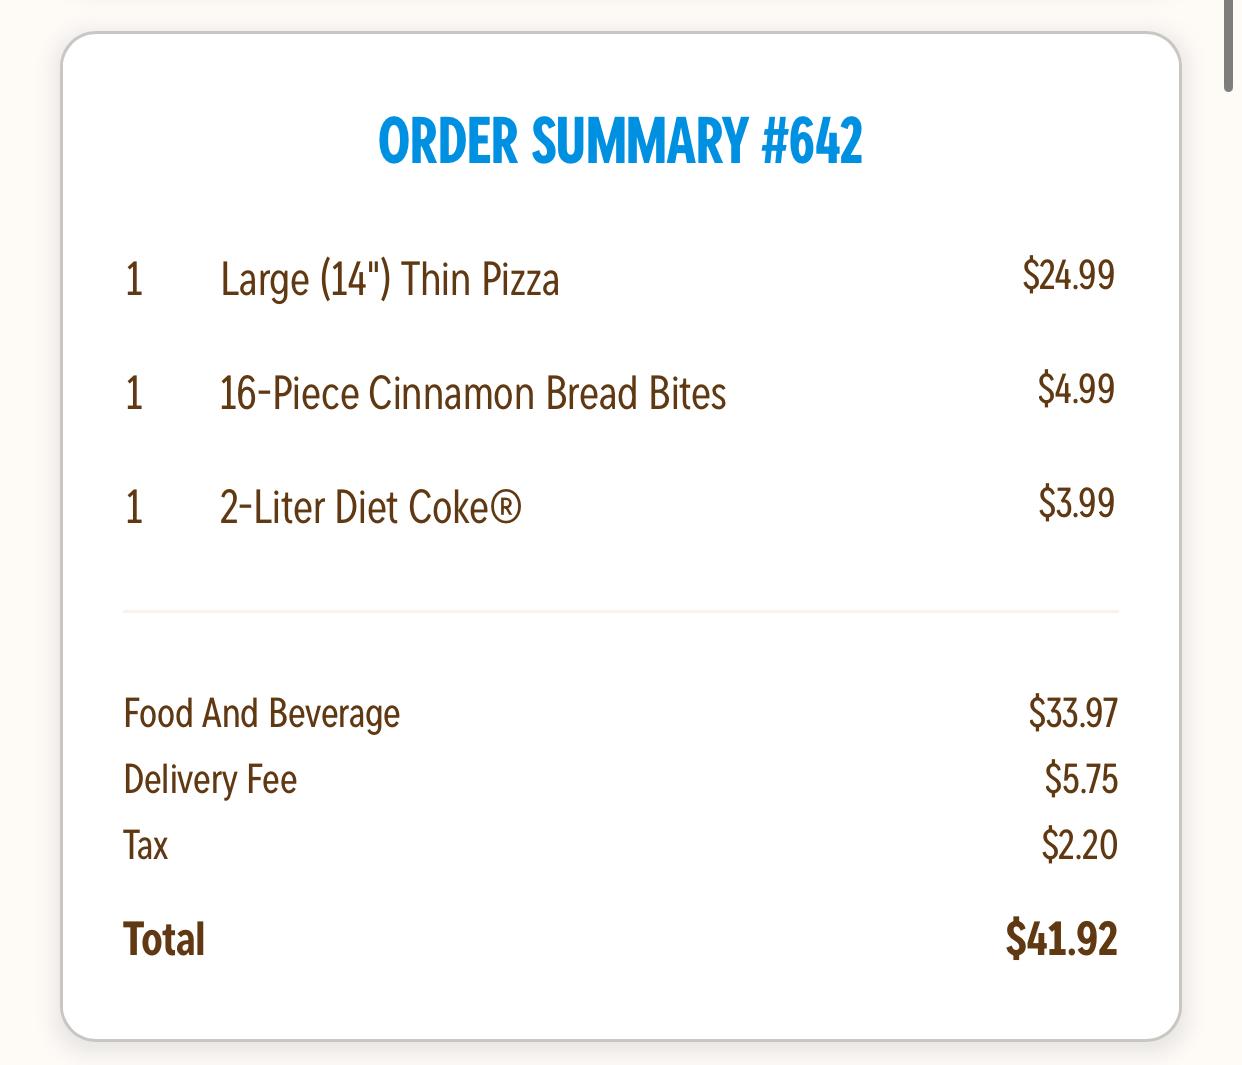Click the 16-Piece Cinnamon Bread Bites item name
Viewport: 1242px width, 1065px height.
472,393
